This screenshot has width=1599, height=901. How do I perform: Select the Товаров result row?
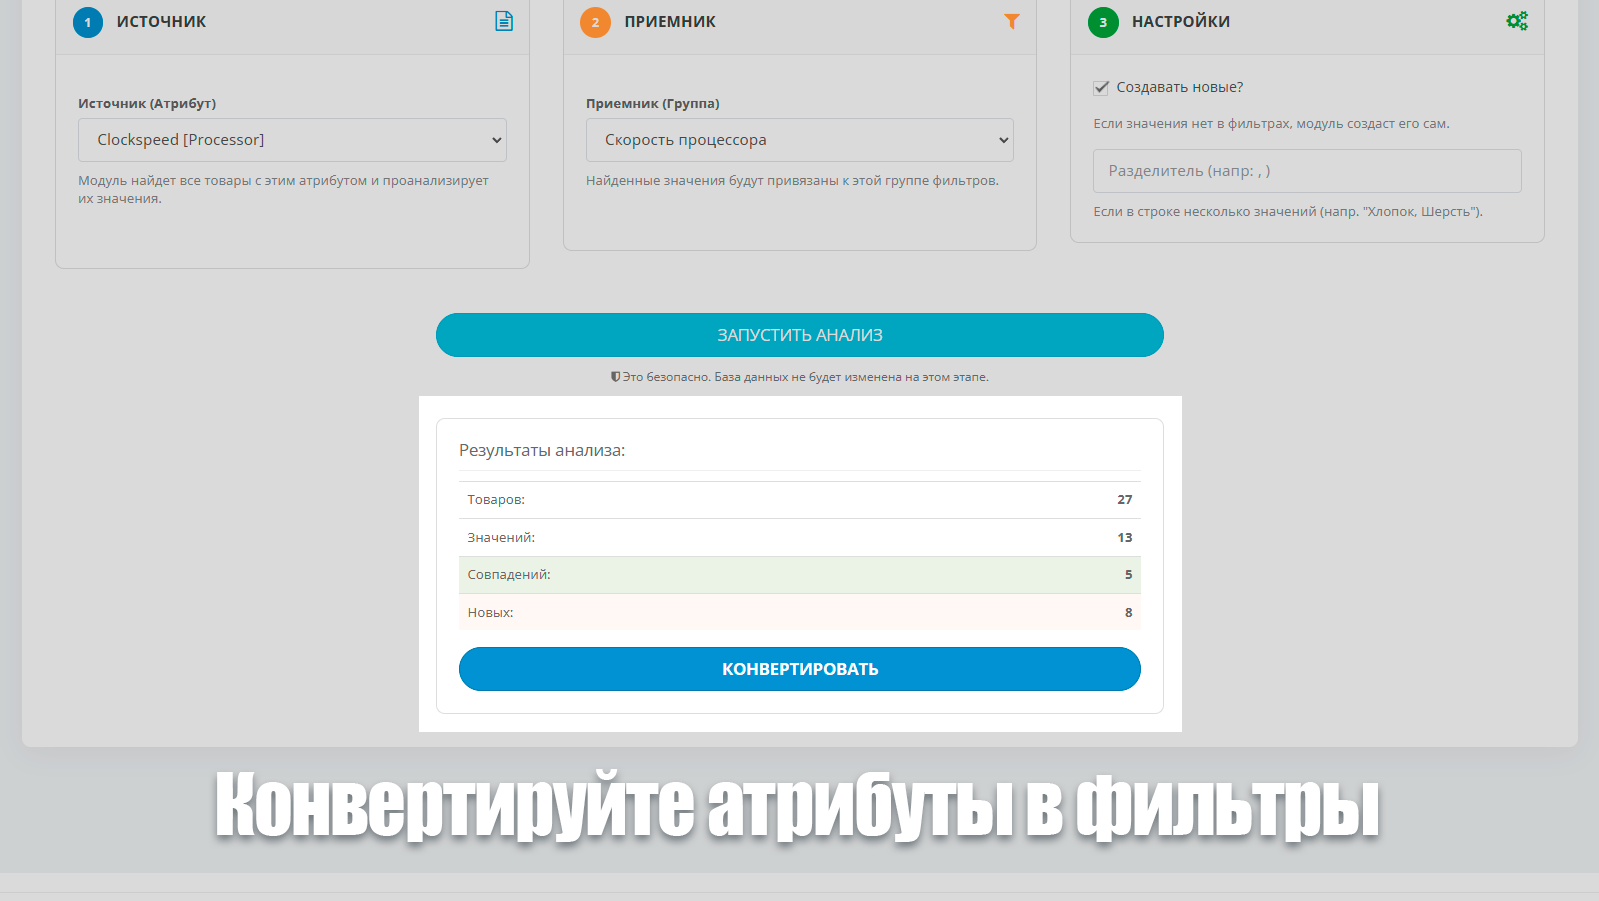pyautogui.click(x=799, y=500)
